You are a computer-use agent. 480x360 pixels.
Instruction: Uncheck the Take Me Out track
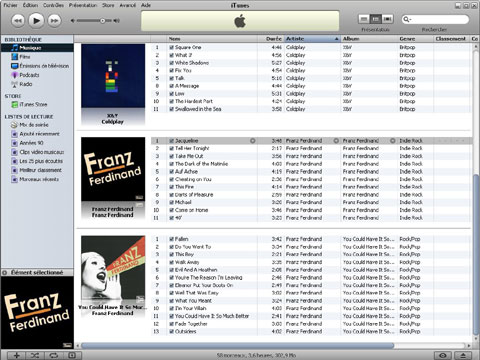click(171, 156)
